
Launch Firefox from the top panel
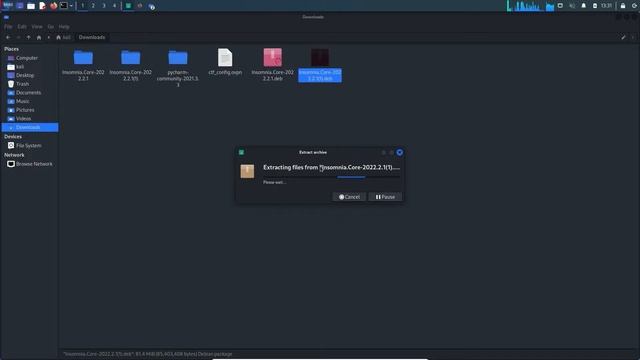[53, 6]
